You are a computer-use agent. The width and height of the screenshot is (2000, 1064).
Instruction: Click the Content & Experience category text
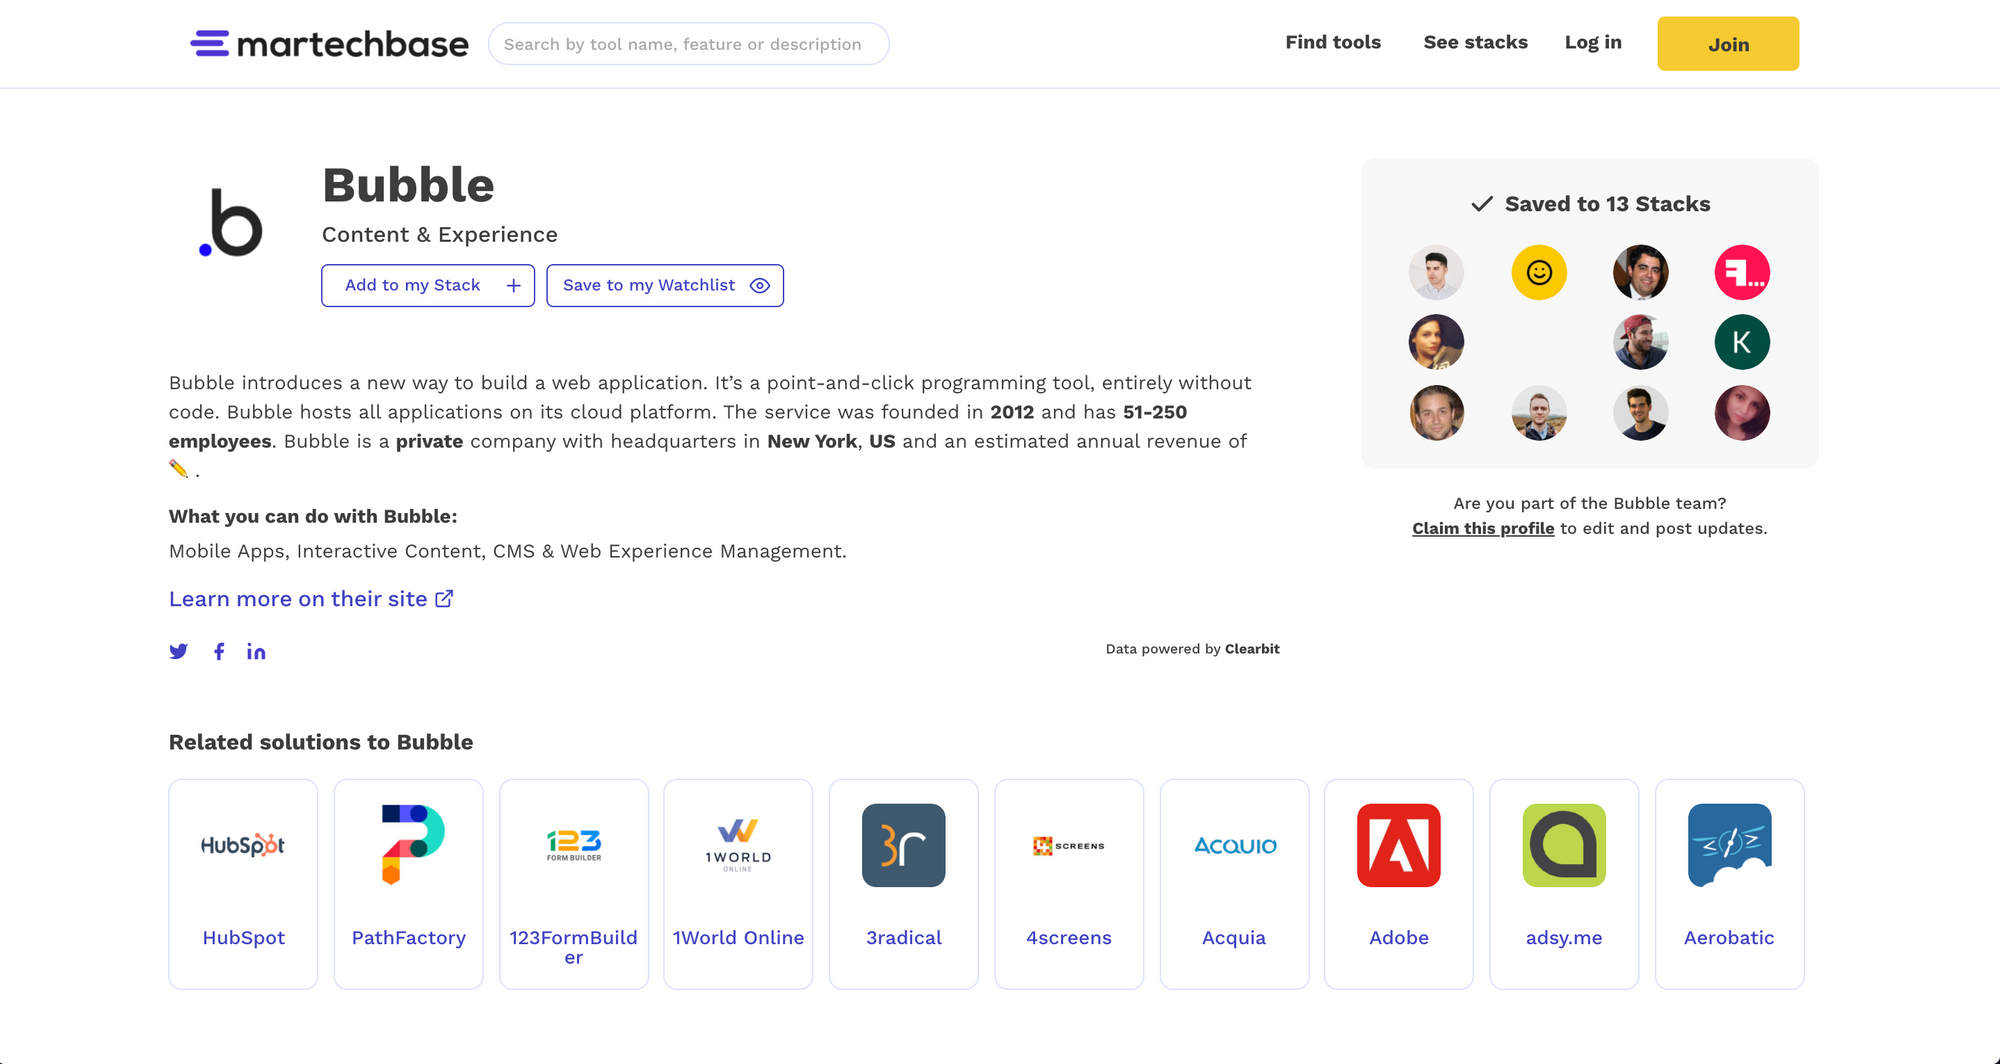[440, 235]
